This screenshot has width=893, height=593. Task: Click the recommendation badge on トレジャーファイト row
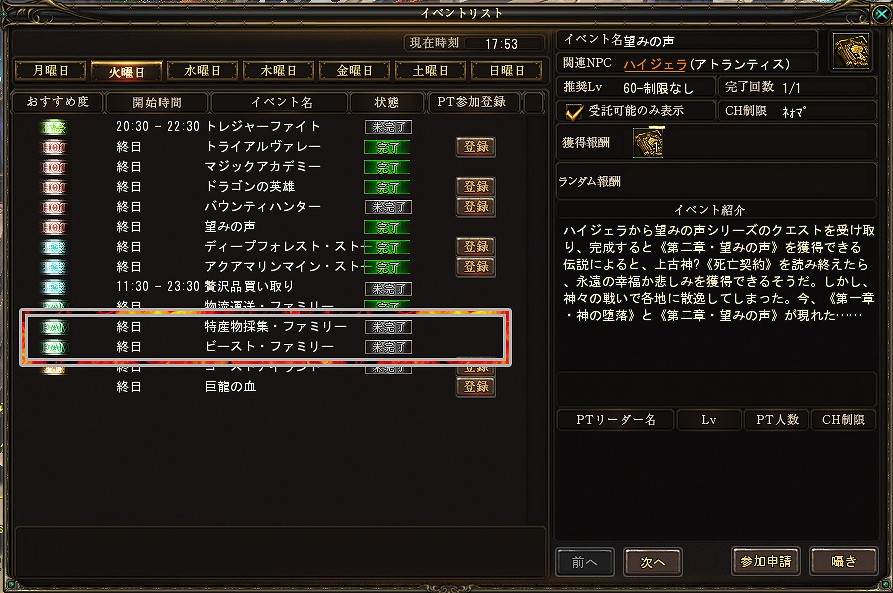tap(54, 127)
